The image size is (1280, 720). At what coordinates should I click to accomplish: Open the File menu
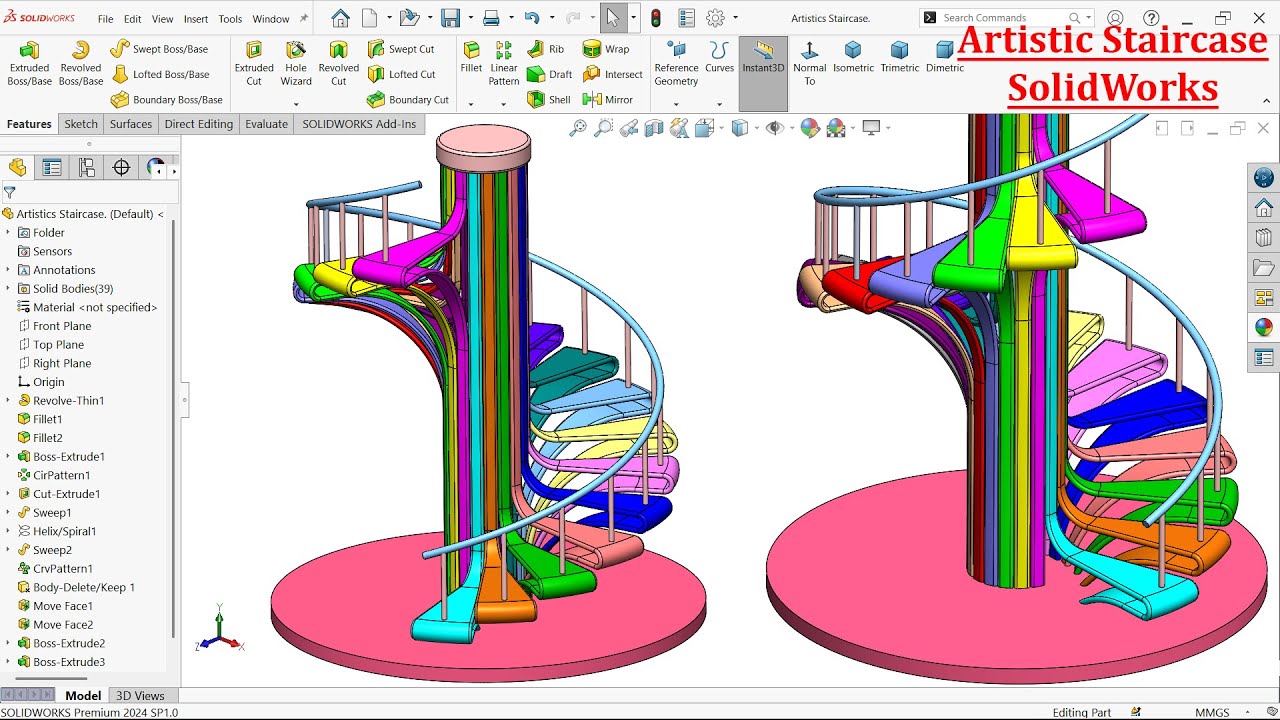105,19
